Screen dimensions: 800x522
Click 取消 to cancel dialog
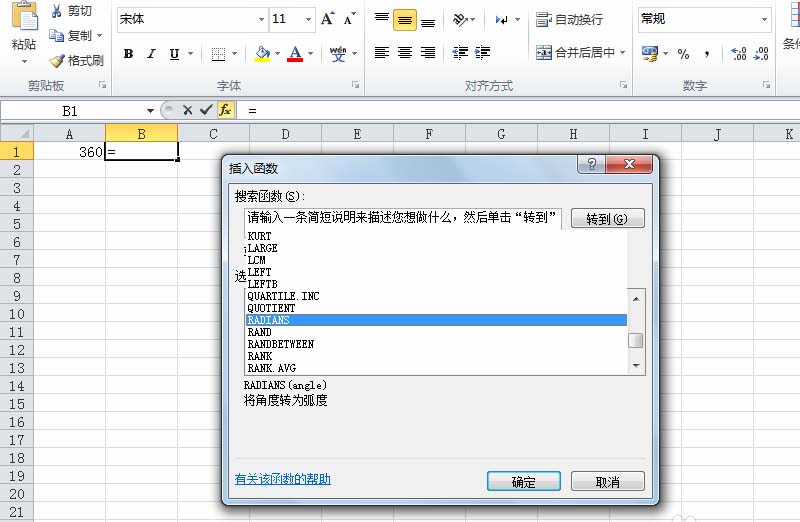[x=607, y=481]
